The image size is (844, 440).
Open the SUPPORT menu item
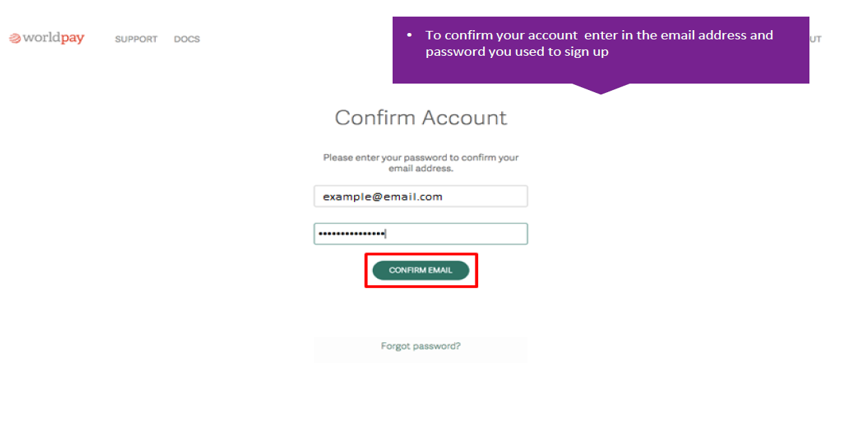click(x=136, y=39)
